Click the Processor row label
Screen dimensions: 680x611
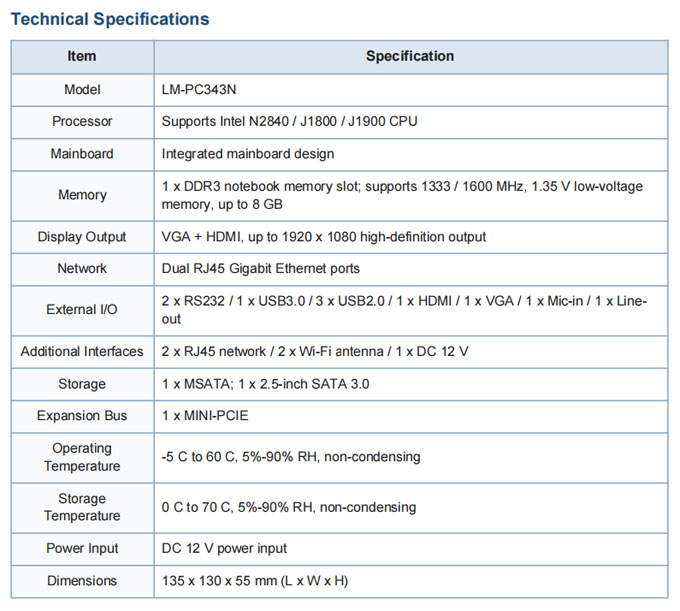pyautogui.click(x=82, y=121)
